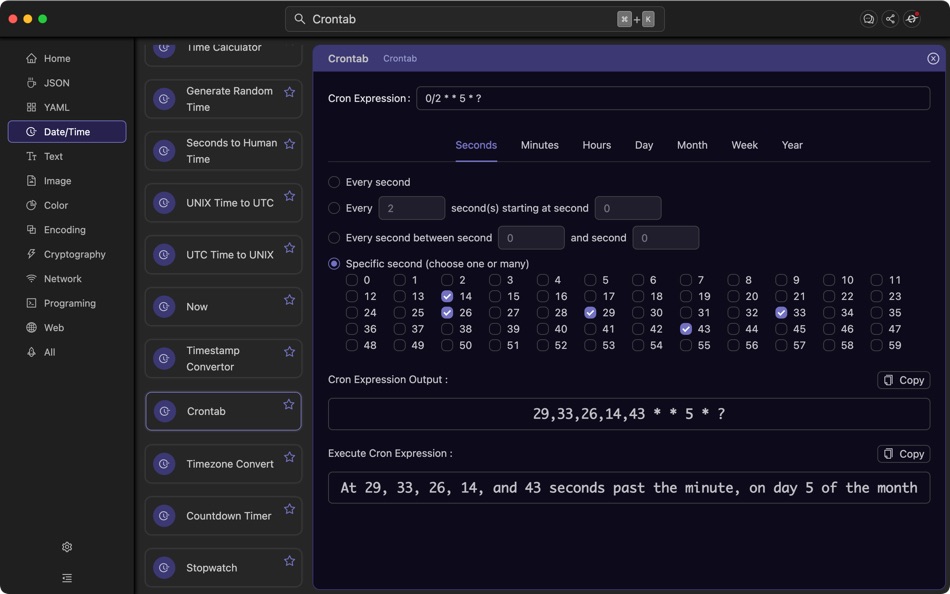Check second 59
Screen dimensions: 950x594
877,345
